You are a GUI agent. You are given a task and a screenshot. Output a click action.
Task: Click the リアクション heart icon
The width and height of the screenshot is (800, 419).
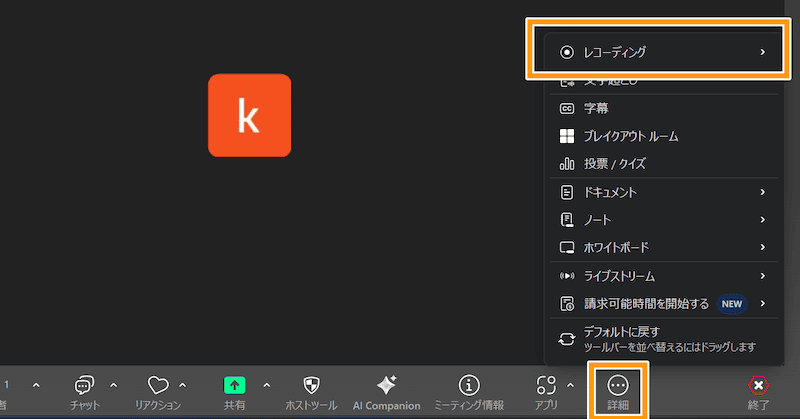coord(157,385)
